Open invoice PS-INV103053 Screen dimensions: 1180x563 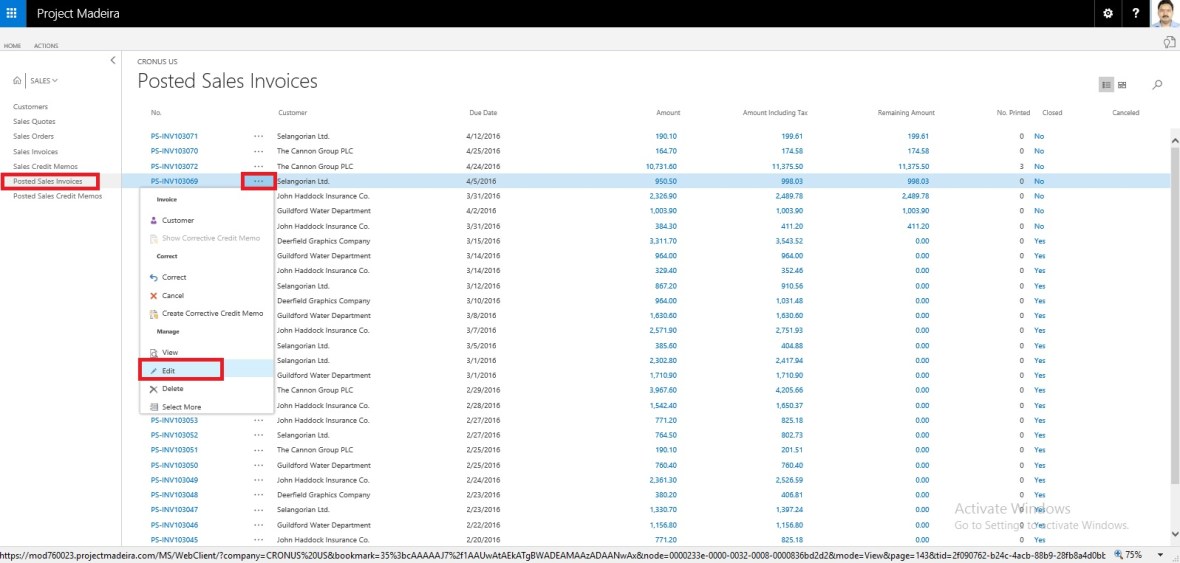coord(175,420)
